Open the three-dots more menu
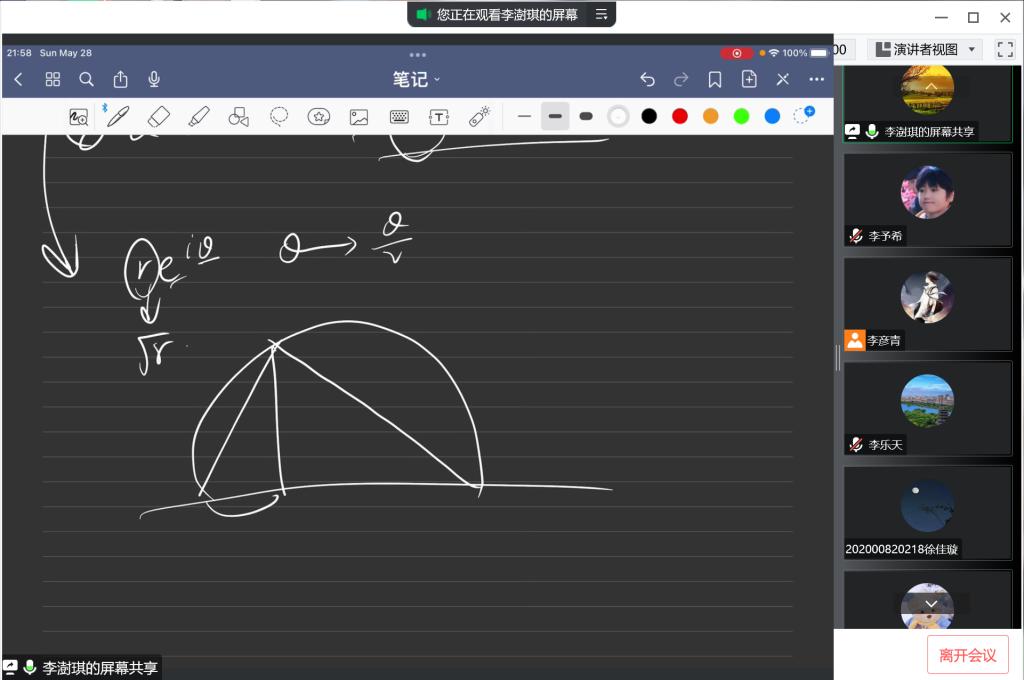1024x680 pixels. (x=817, y=79)
